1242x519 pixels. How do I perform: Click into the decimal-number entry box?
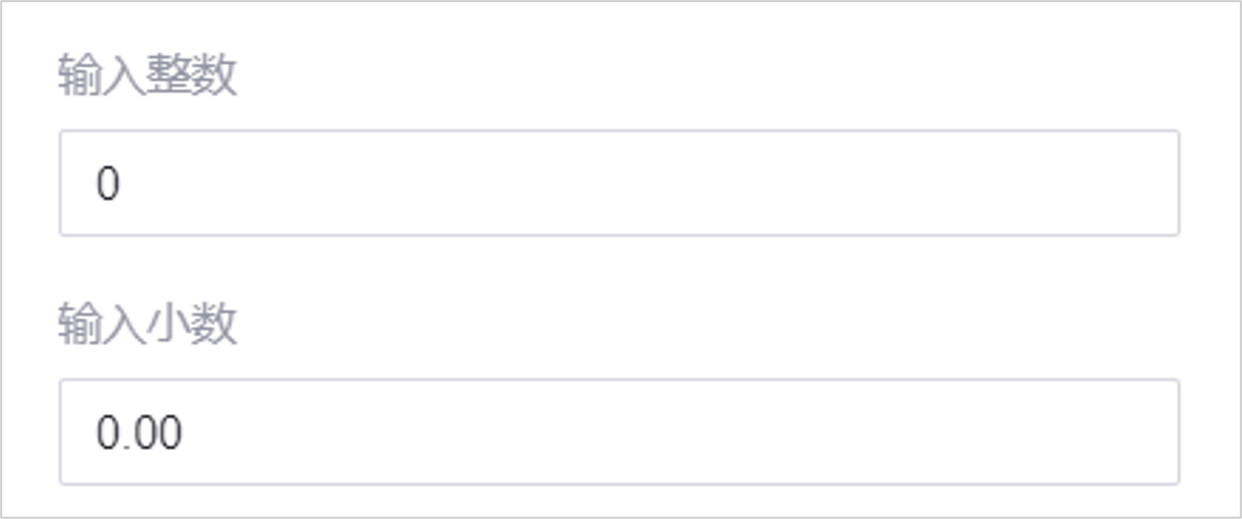point(619,432)
